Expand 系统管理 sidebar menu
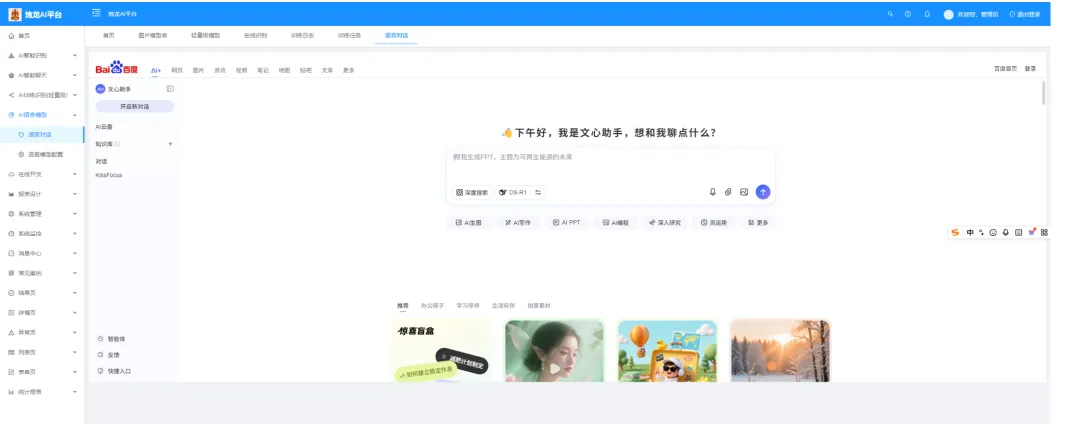 pyautogui.click(x=42, y=214)
